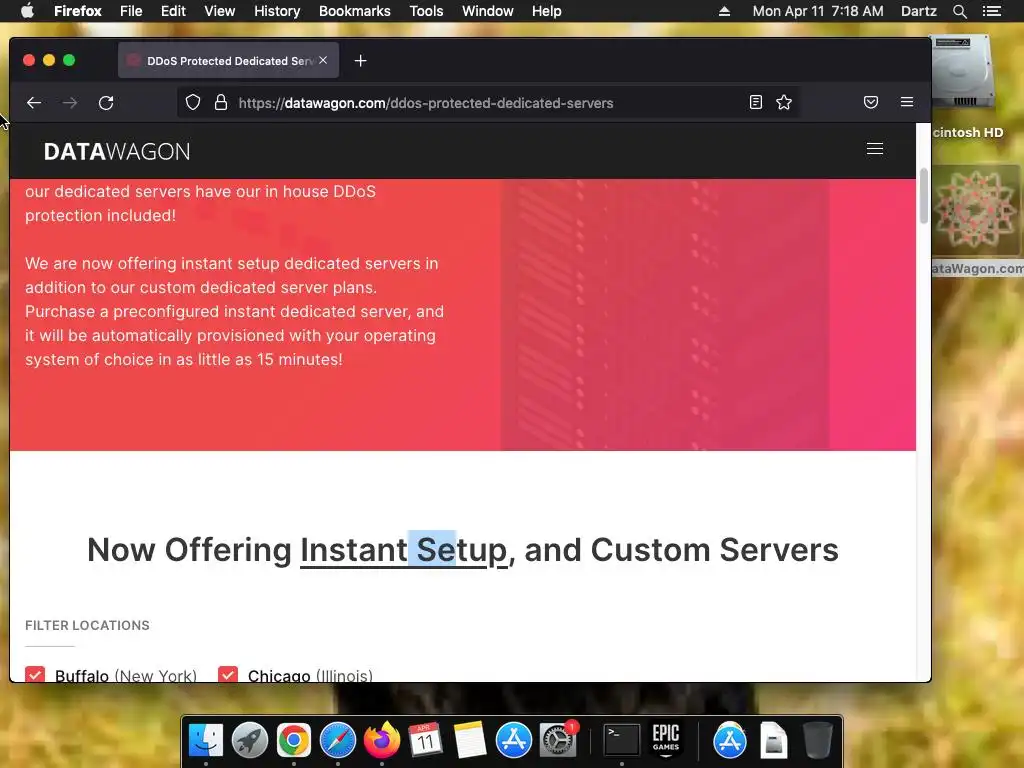1024x768 pixels.
Task: Open Safari compass icon in Dock
Action: (338, 741)
